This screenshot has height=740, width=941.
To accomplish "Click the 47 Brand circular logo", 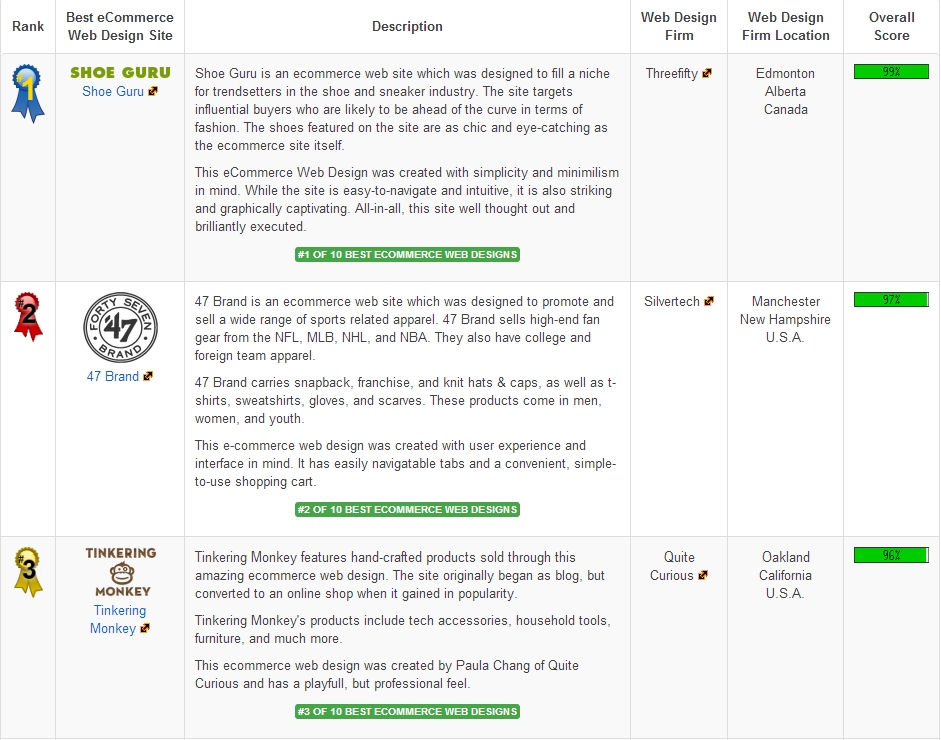I will tap(120, 328).
